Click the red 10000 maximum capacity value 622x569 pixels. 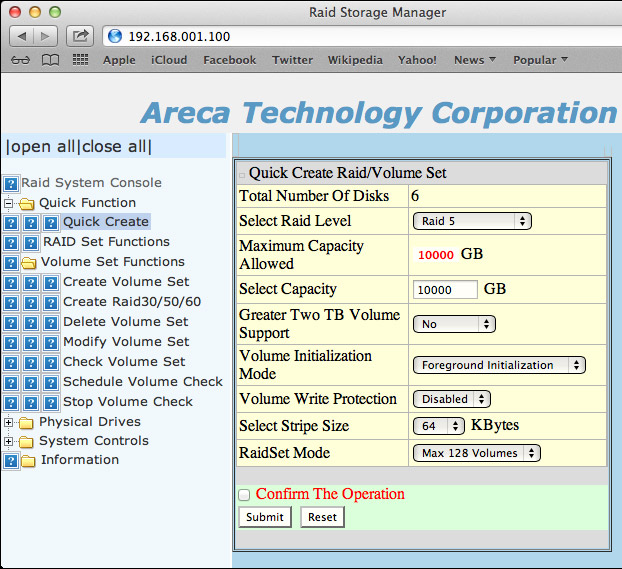pos(436,255)
